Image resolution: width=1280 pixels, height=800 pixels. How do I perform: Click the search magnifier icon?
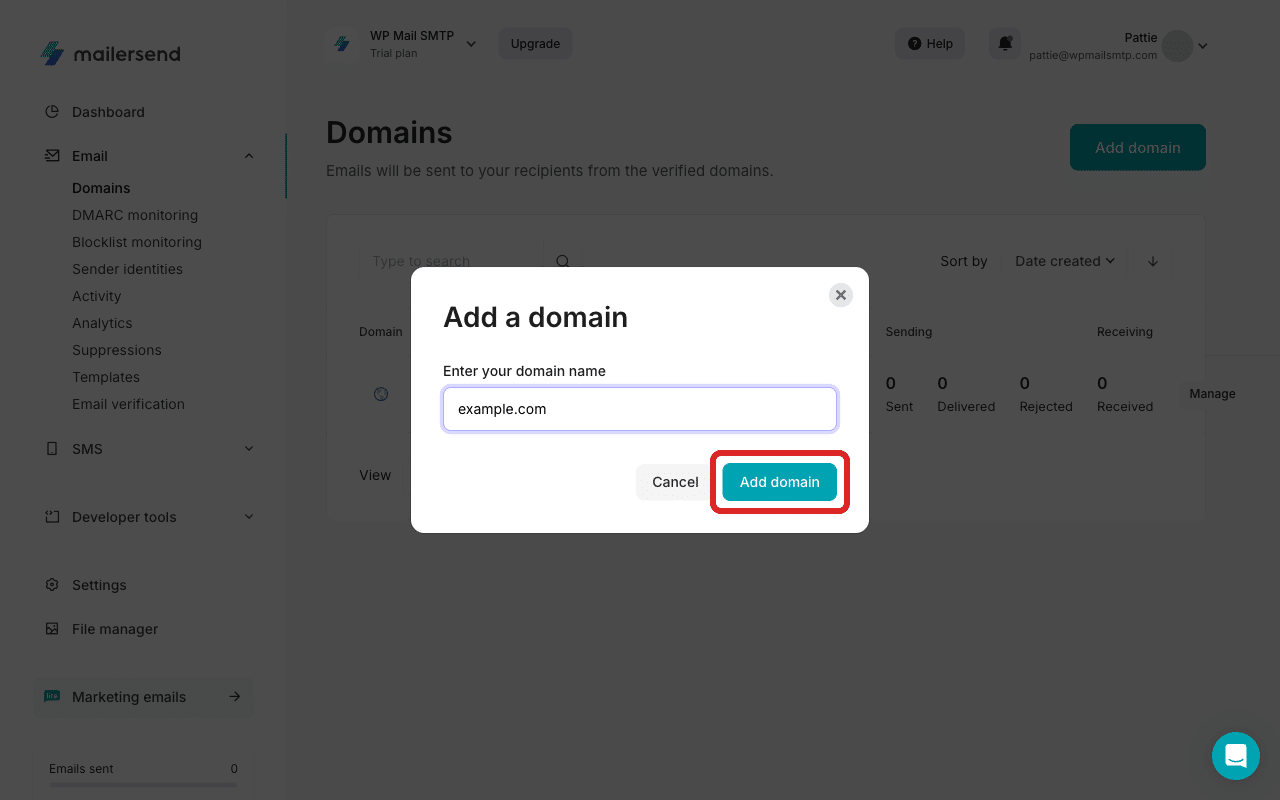(562, 260)
